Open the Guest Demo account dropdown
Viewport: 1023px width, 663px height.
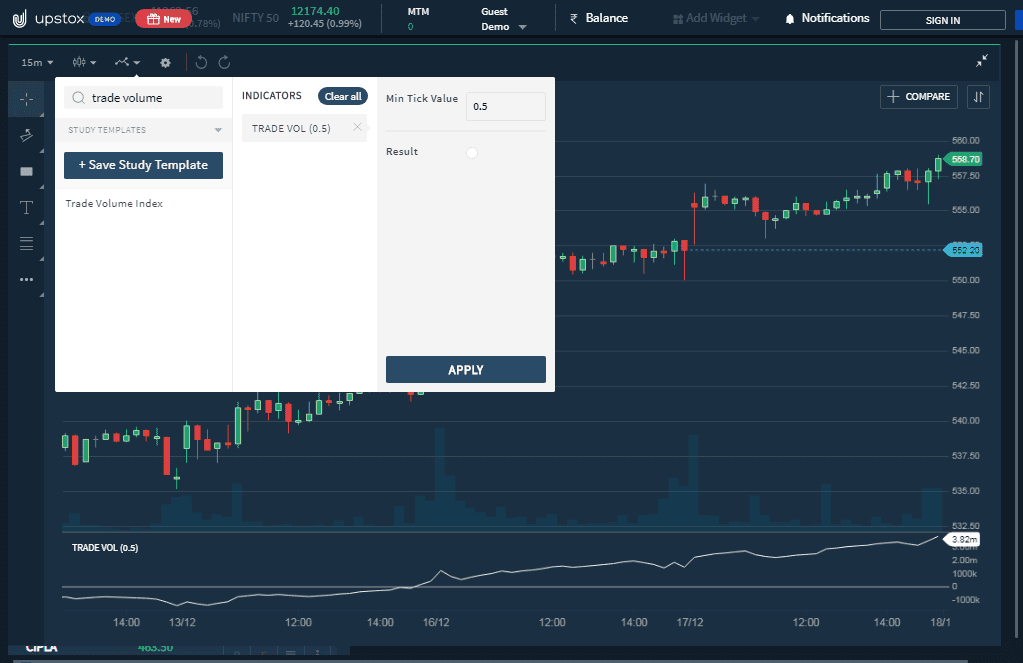coord(503,19)
